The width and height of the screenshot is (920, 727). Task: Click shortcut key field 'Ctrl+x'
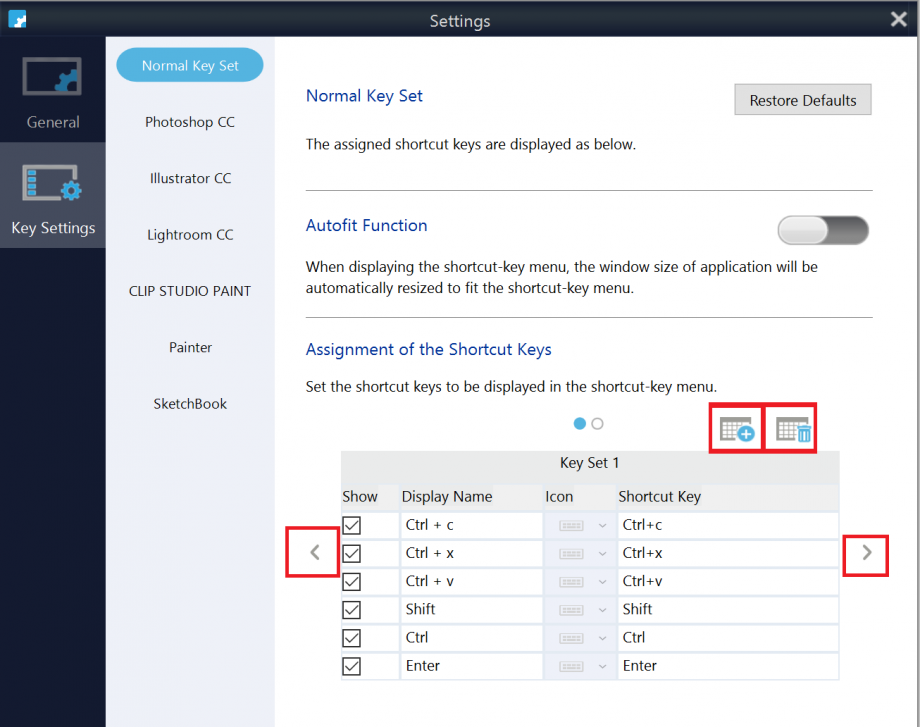click(728, 553)
